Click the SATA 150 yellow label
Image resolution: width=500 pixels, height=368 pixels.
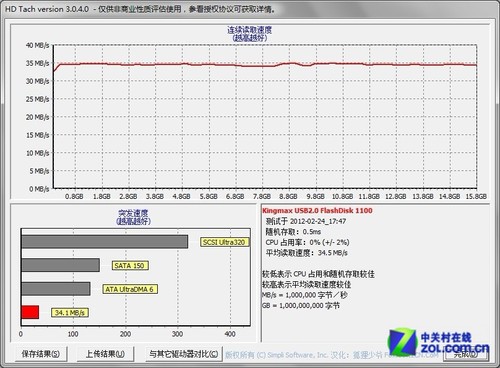click(130, 265)
